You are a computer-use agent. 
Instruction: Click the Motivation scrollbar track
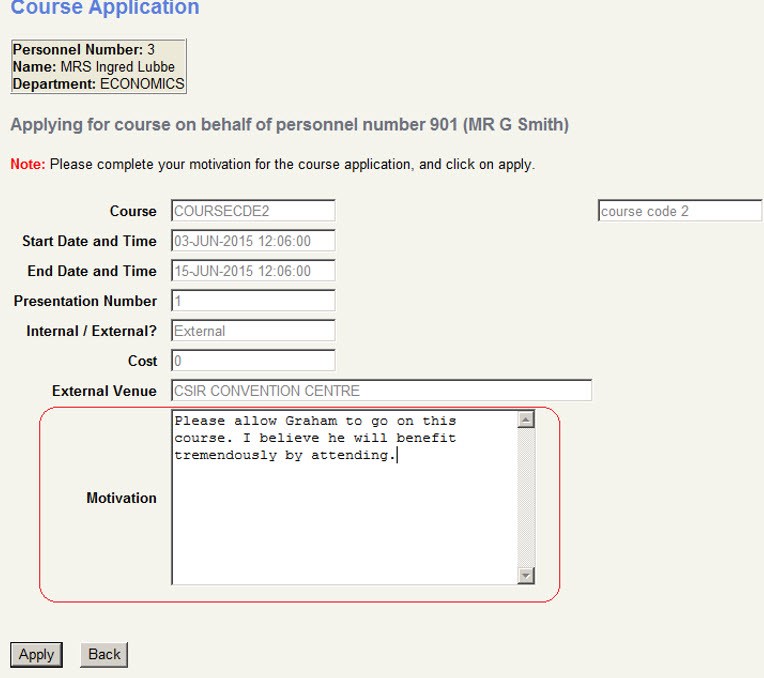coord(526,500)
